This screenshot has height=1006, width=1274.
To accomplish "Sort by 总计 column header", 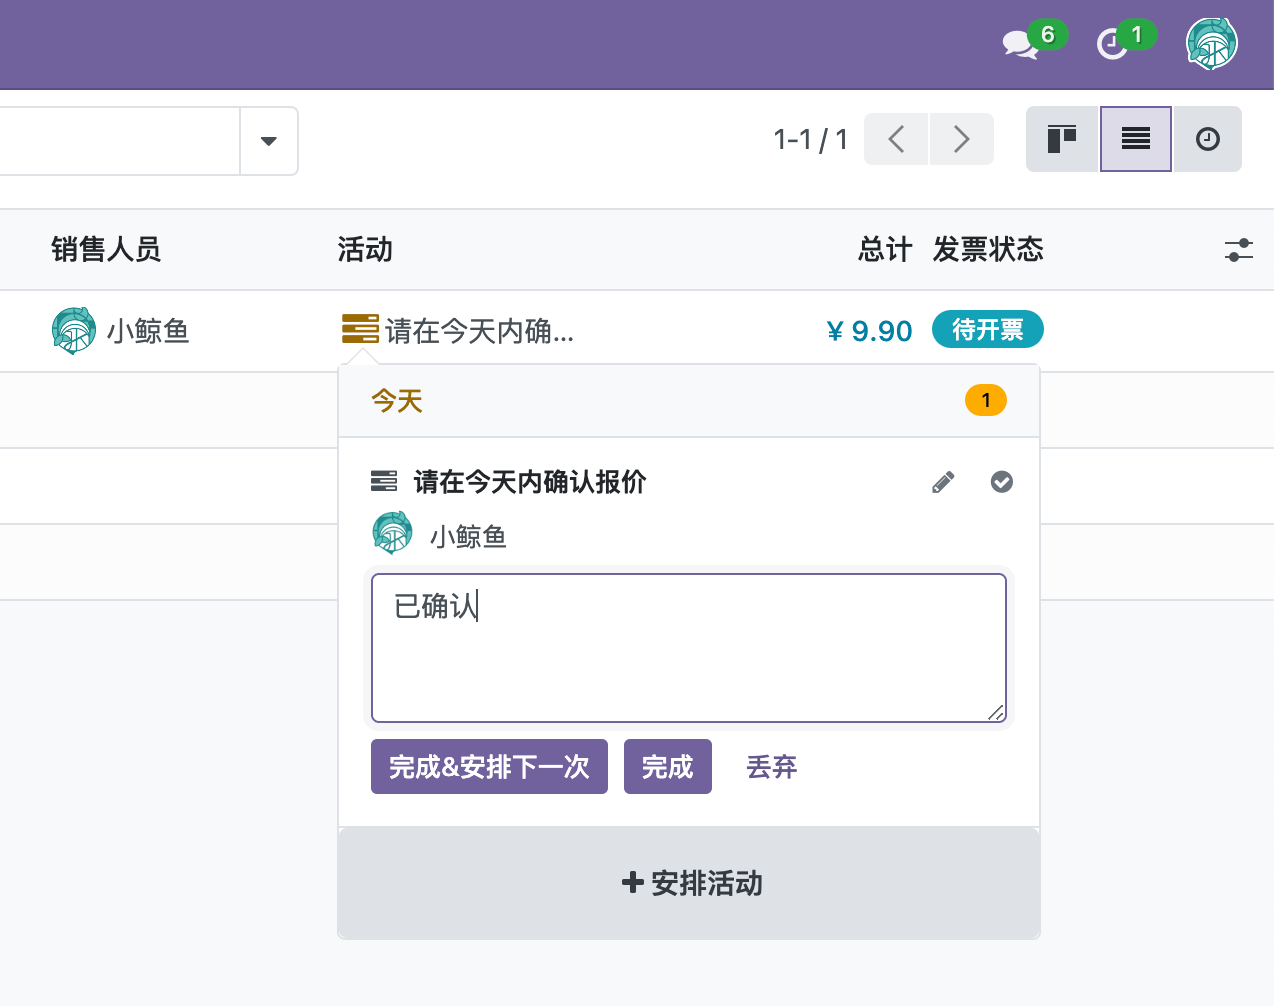I will (884, 250).
